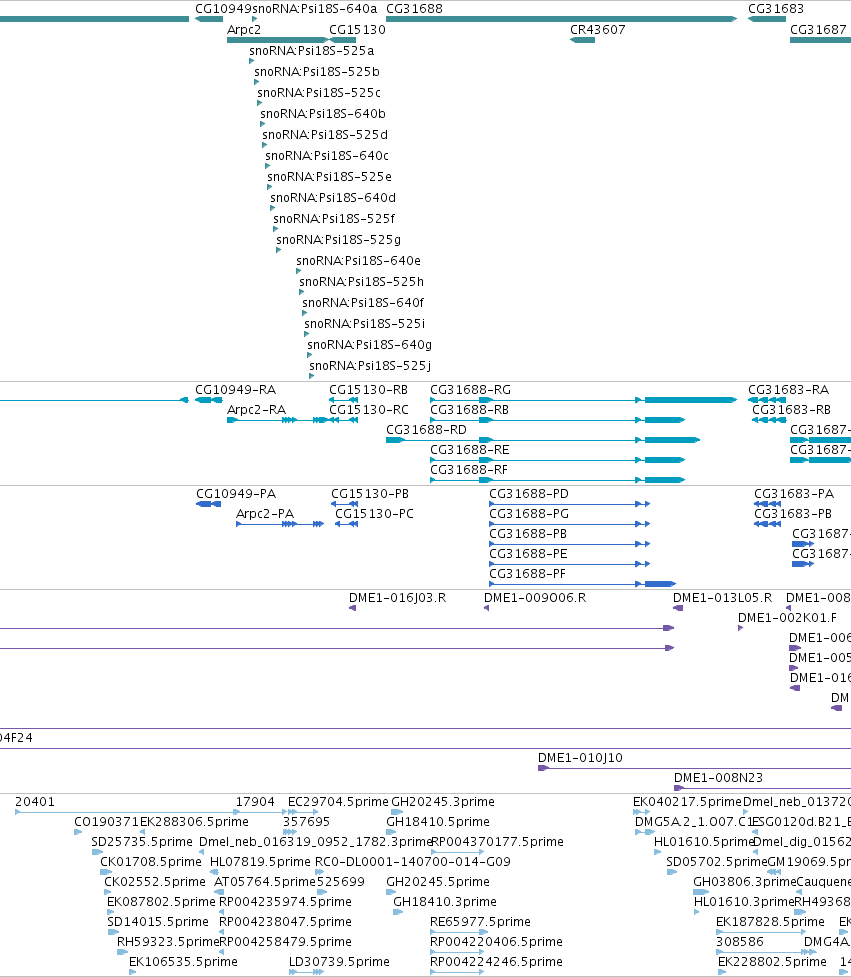Click snoRNA:Psi18S-525f label
851x977 pixels.
tap(334, 219)
